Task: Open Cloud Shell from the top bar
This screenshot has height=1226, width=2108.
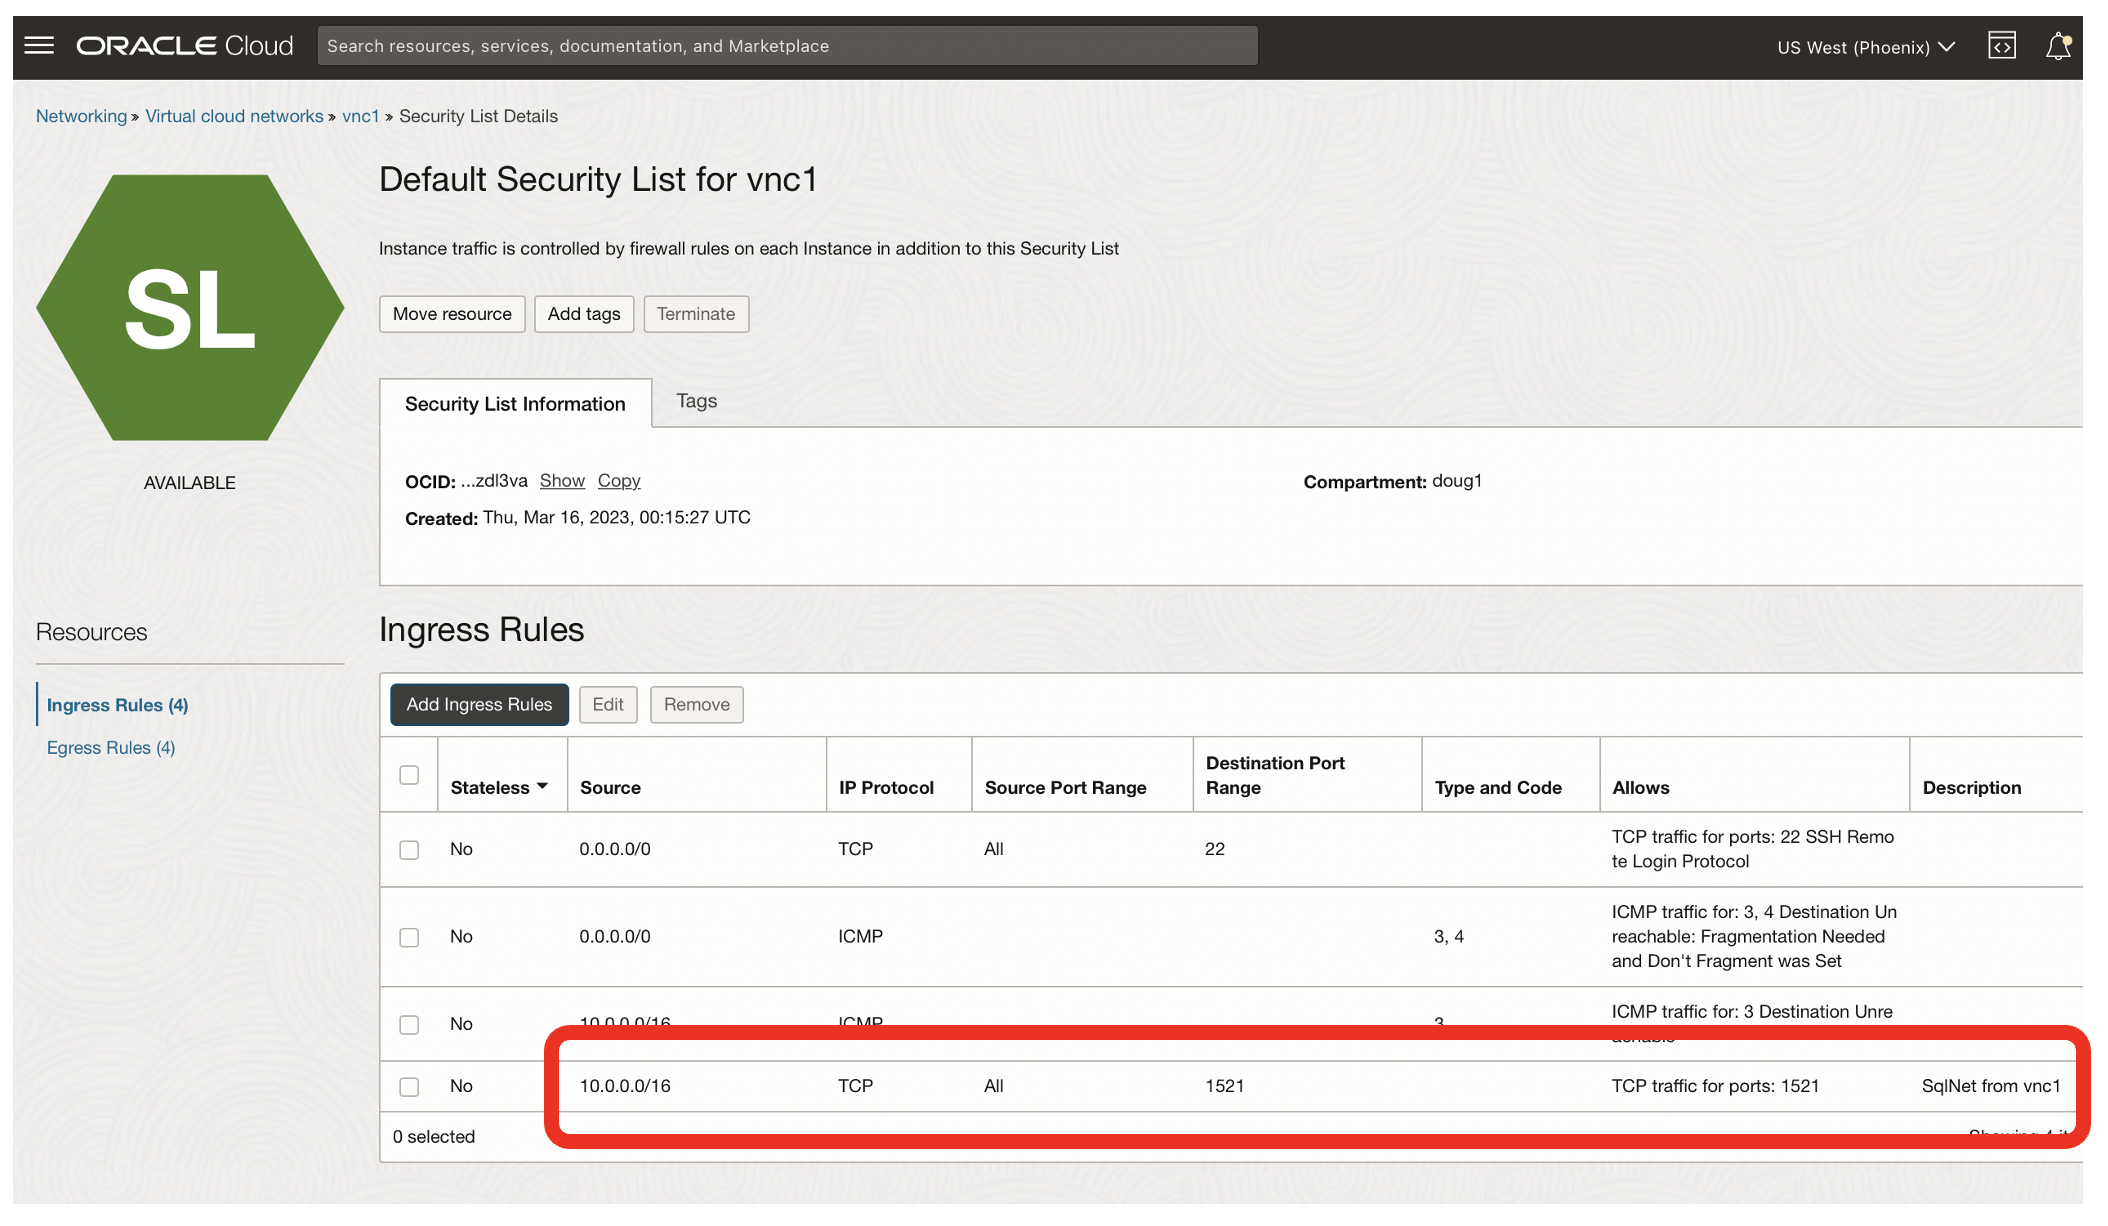Action: coord(2001,45)
